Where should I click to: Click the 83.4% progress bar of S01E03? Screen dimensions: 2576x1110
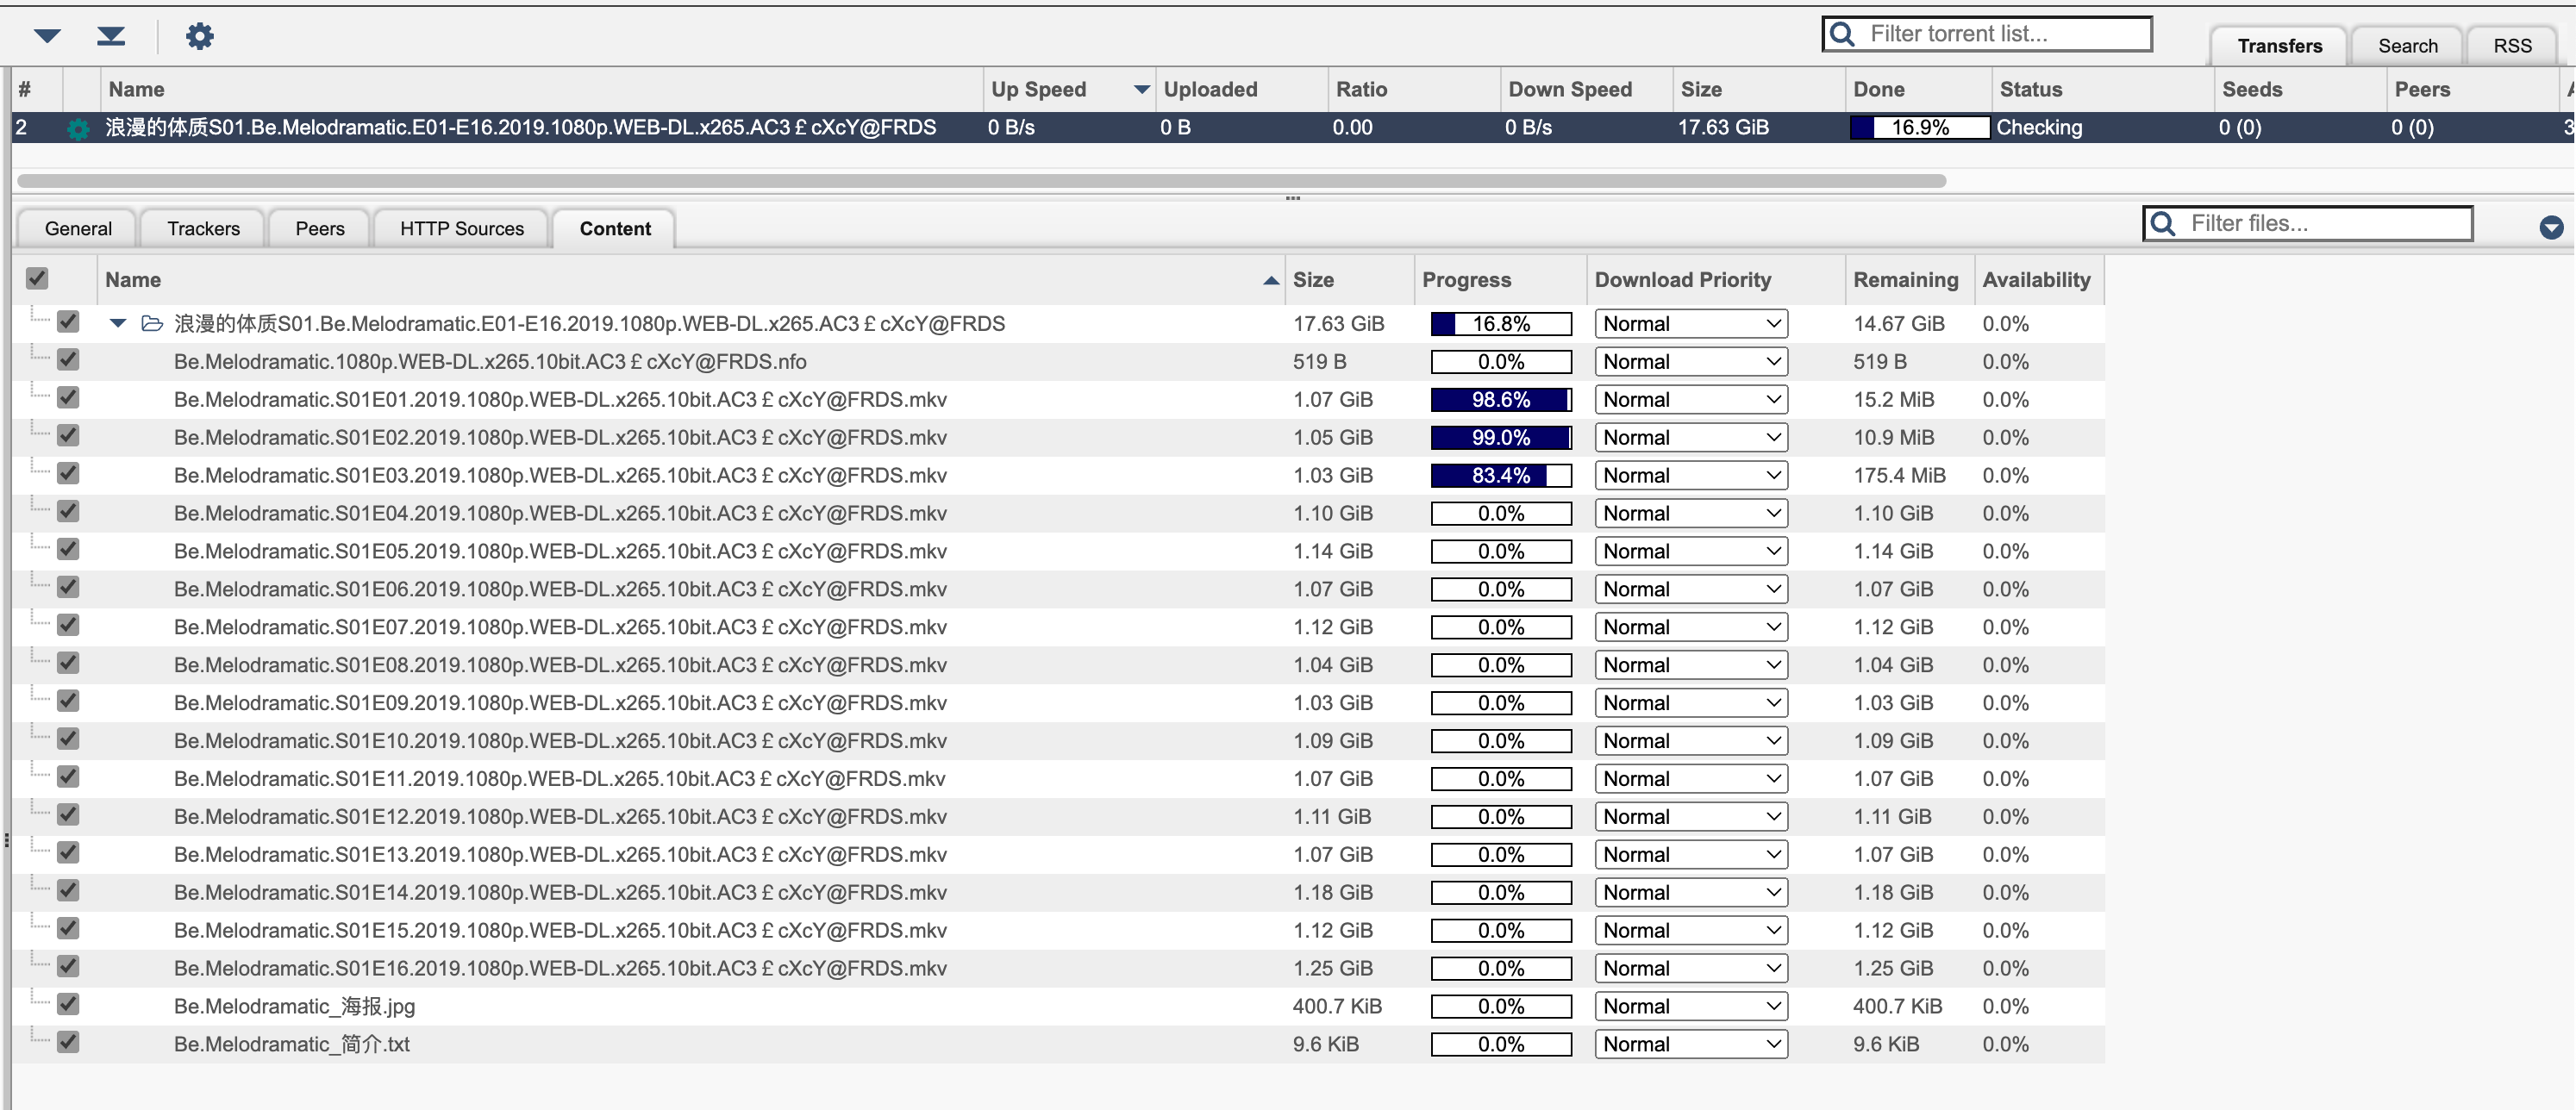pyautogui.click(x=1500, y=475)
